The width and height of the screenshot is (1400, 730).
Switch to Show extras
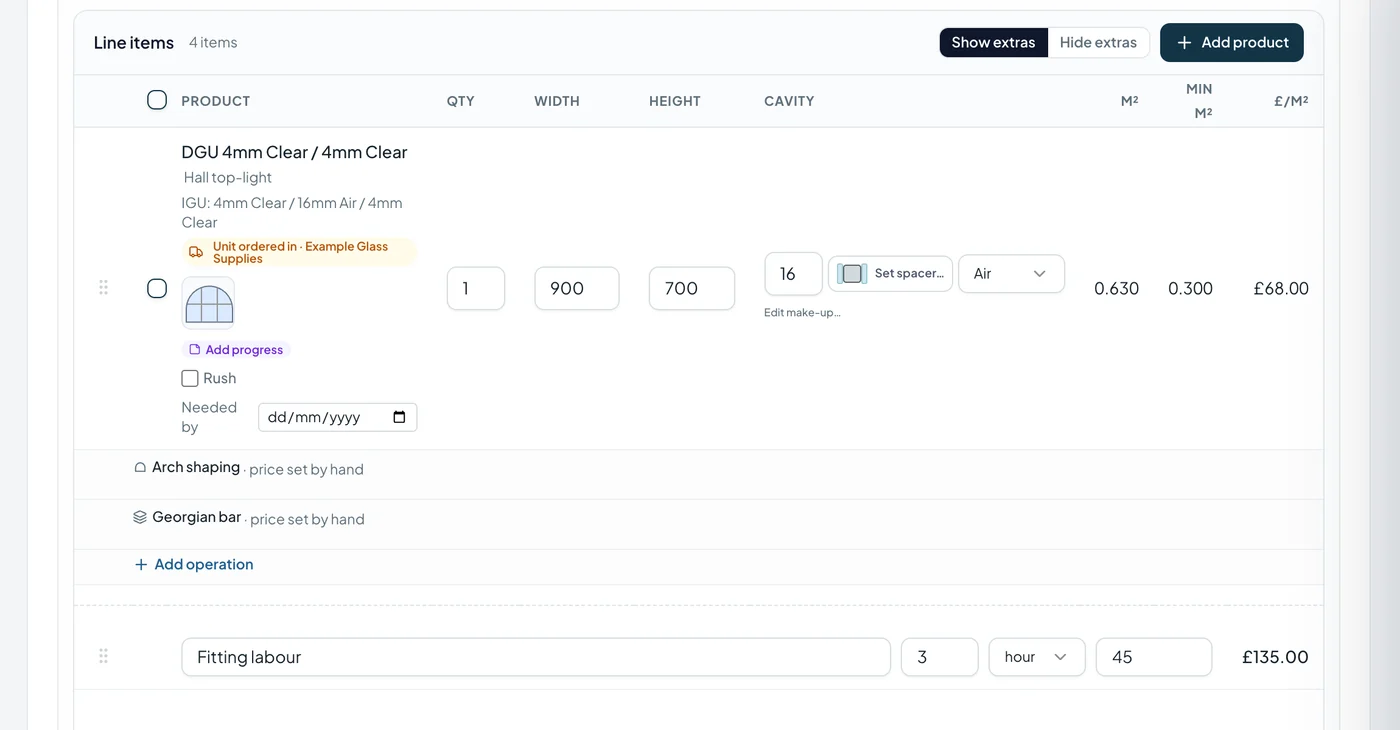point(993,43)
